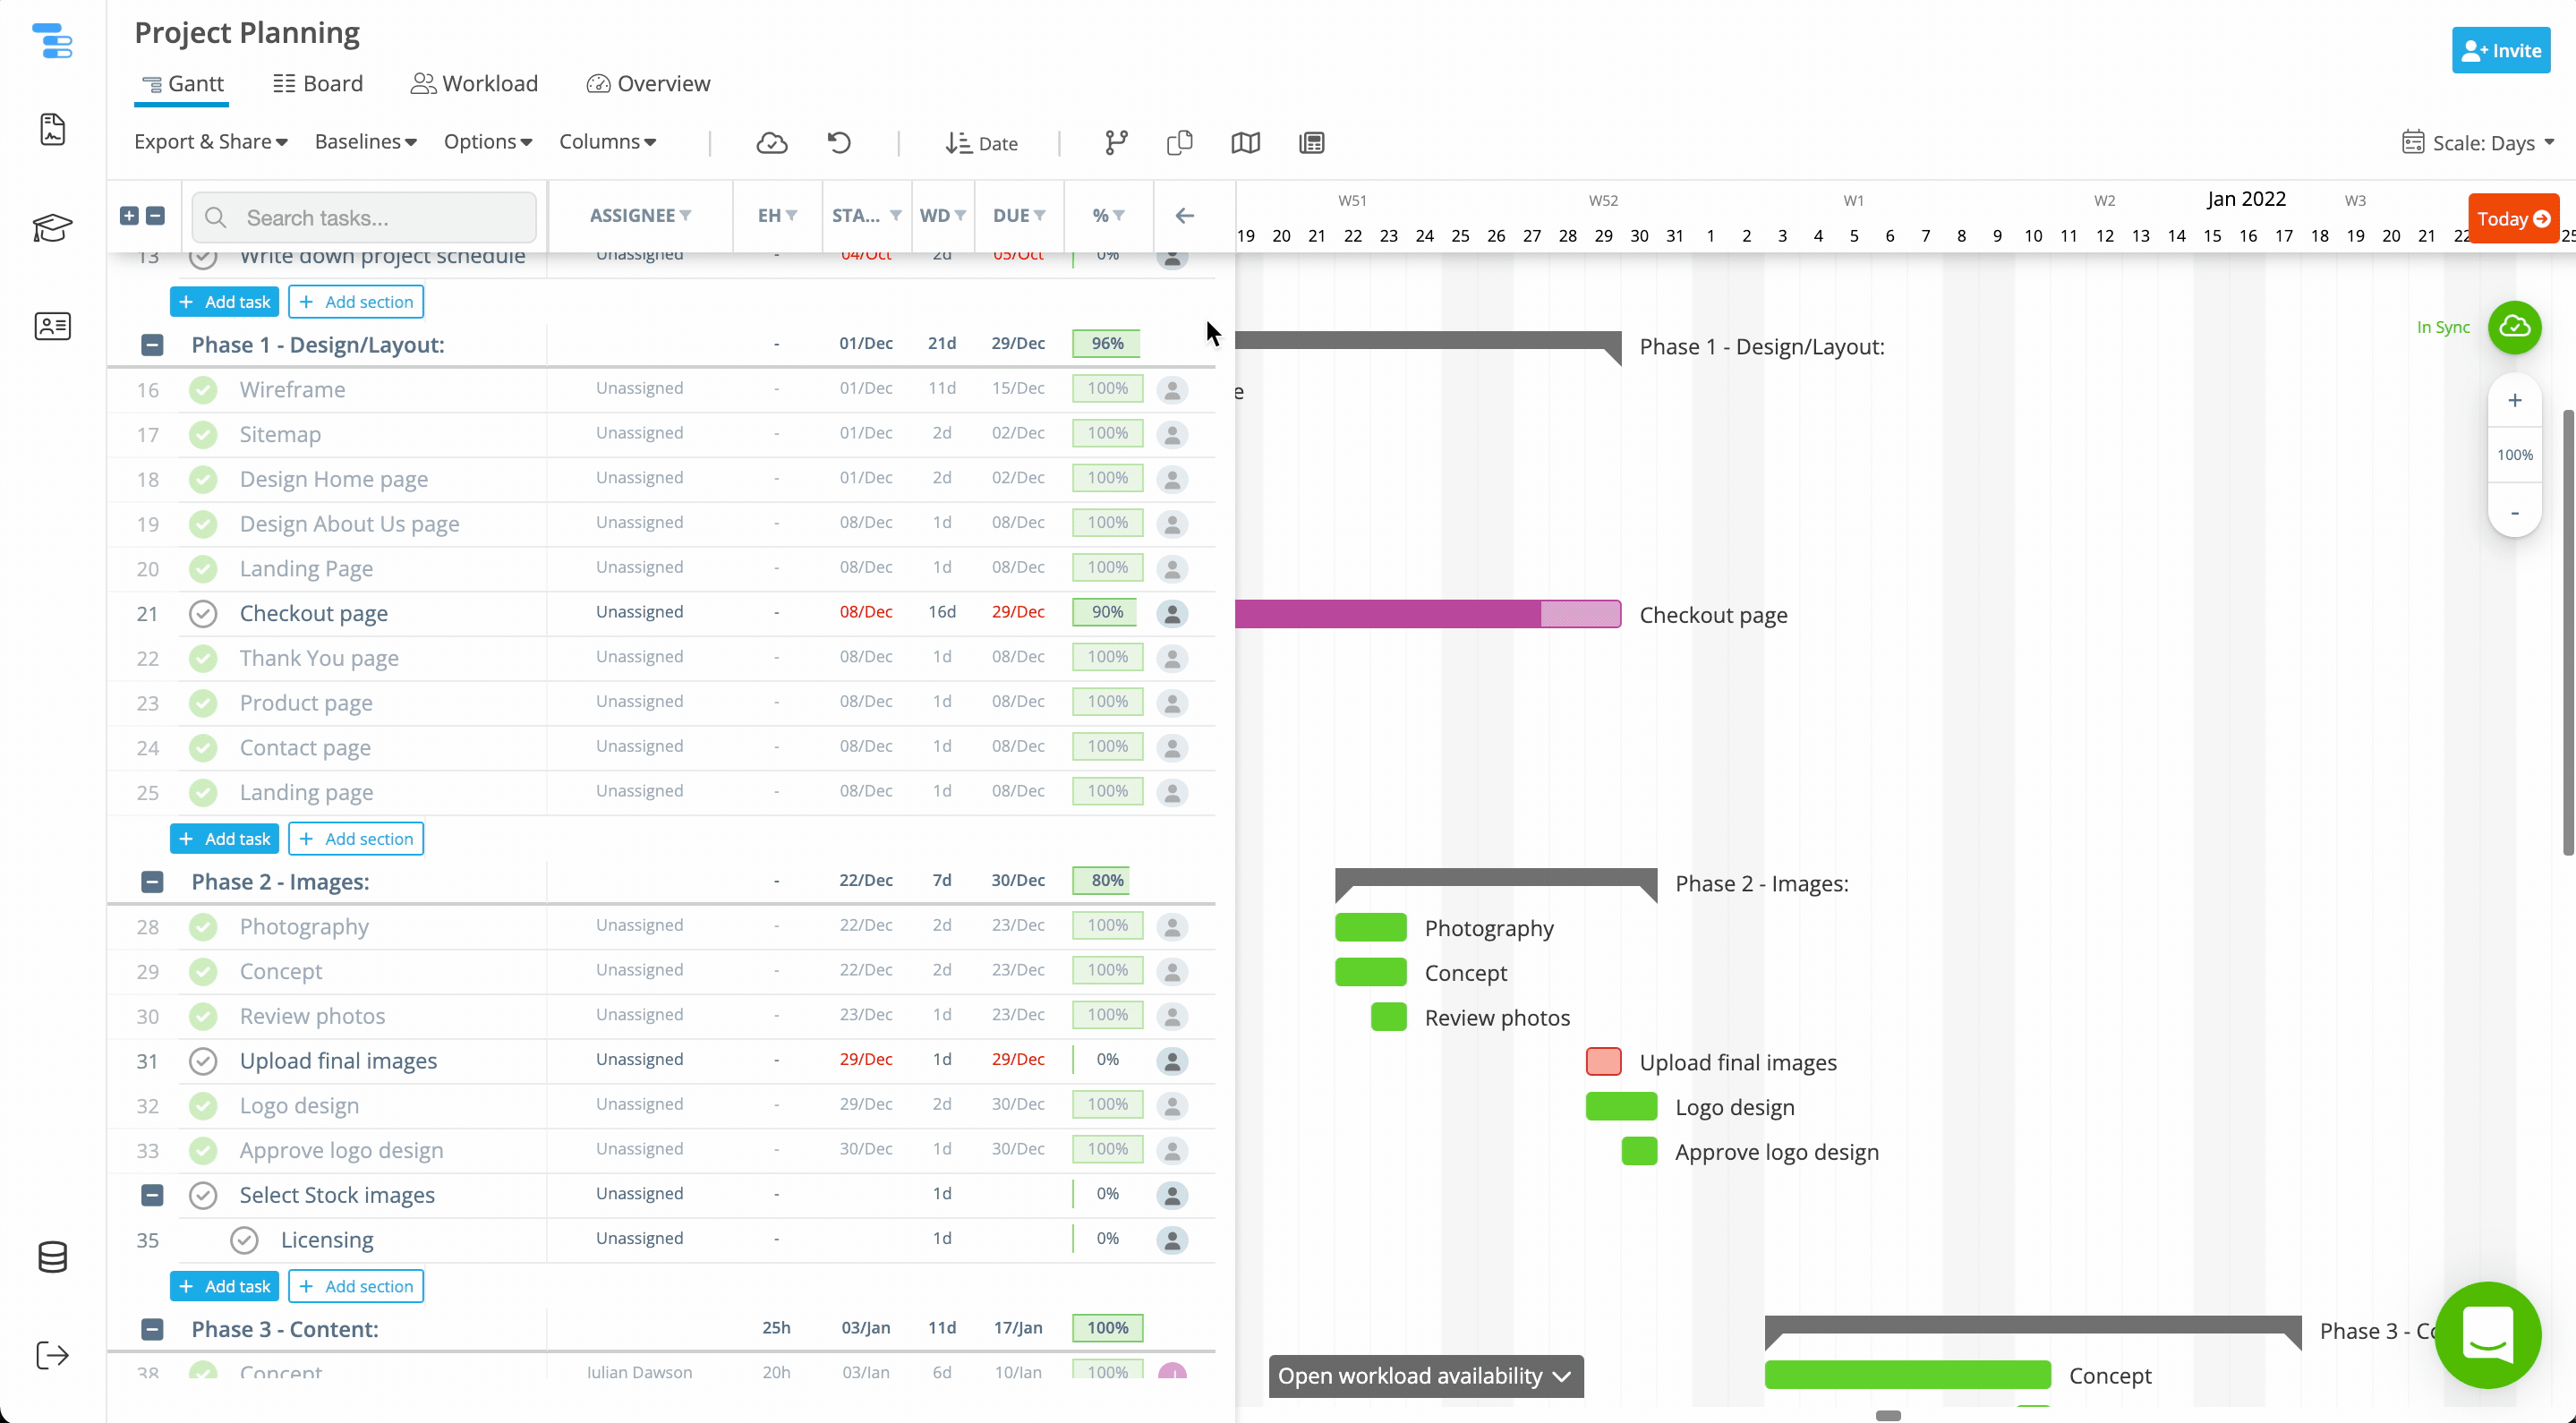Screen dimensions: 2576x1423
Task: Open the learning center graduation cap icon
Action: (52, 228)
